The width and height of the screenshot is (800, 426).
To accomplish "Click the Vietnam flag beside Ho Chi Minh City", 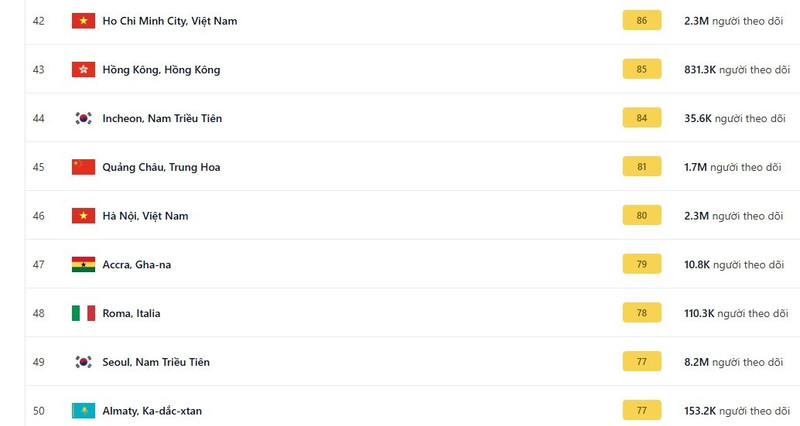I will pos(83,21).
